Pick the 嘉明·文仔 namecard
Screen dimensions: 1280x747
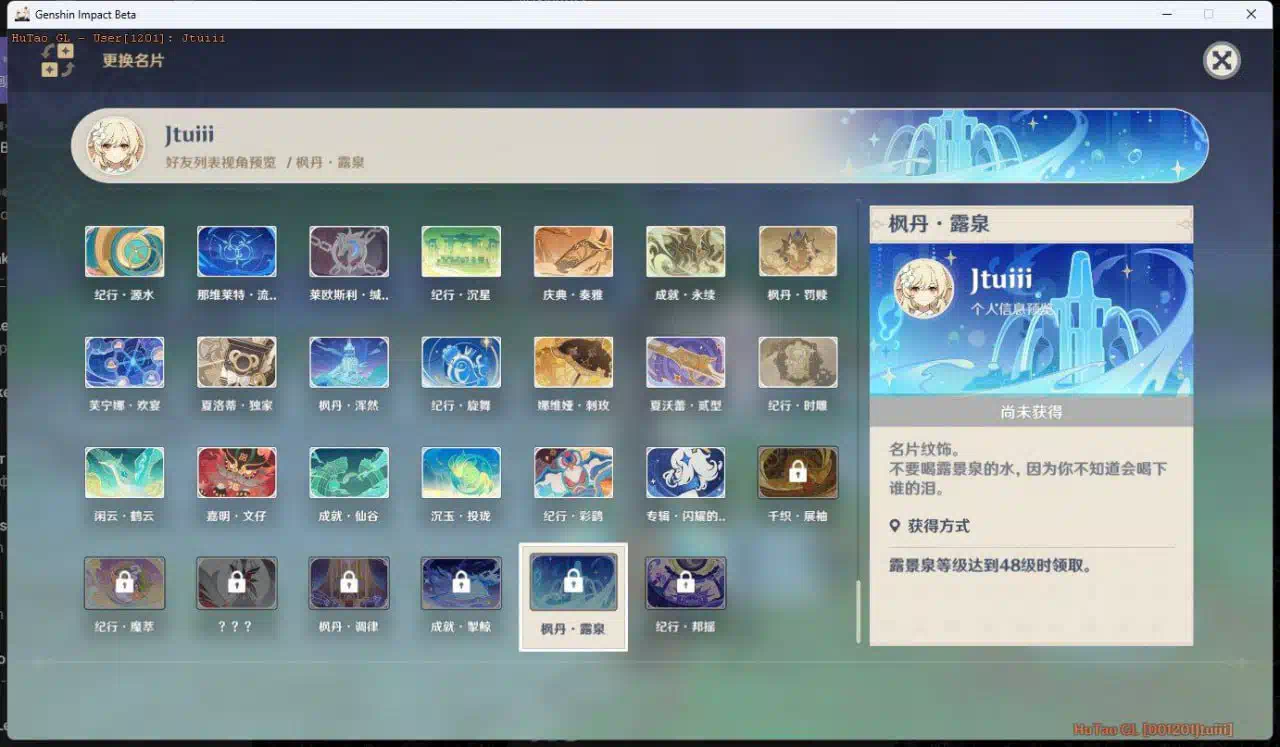[x=237, y=472]
